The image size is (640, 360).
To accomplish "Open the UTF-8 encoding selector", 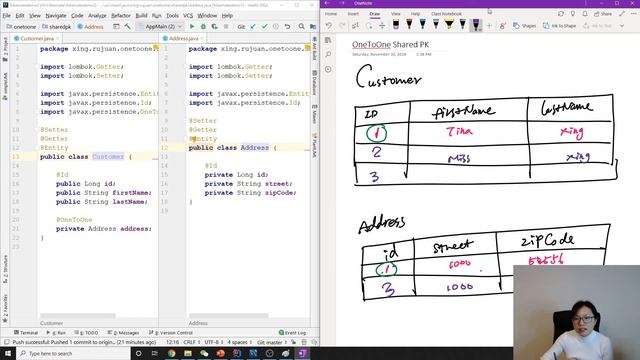I will pos(214,342).
